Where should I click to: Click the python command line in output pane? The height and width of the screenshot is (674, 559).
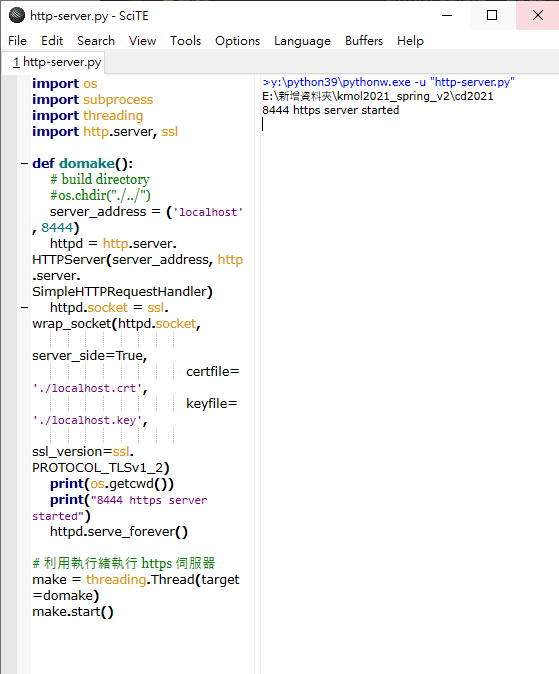(389, 82)
